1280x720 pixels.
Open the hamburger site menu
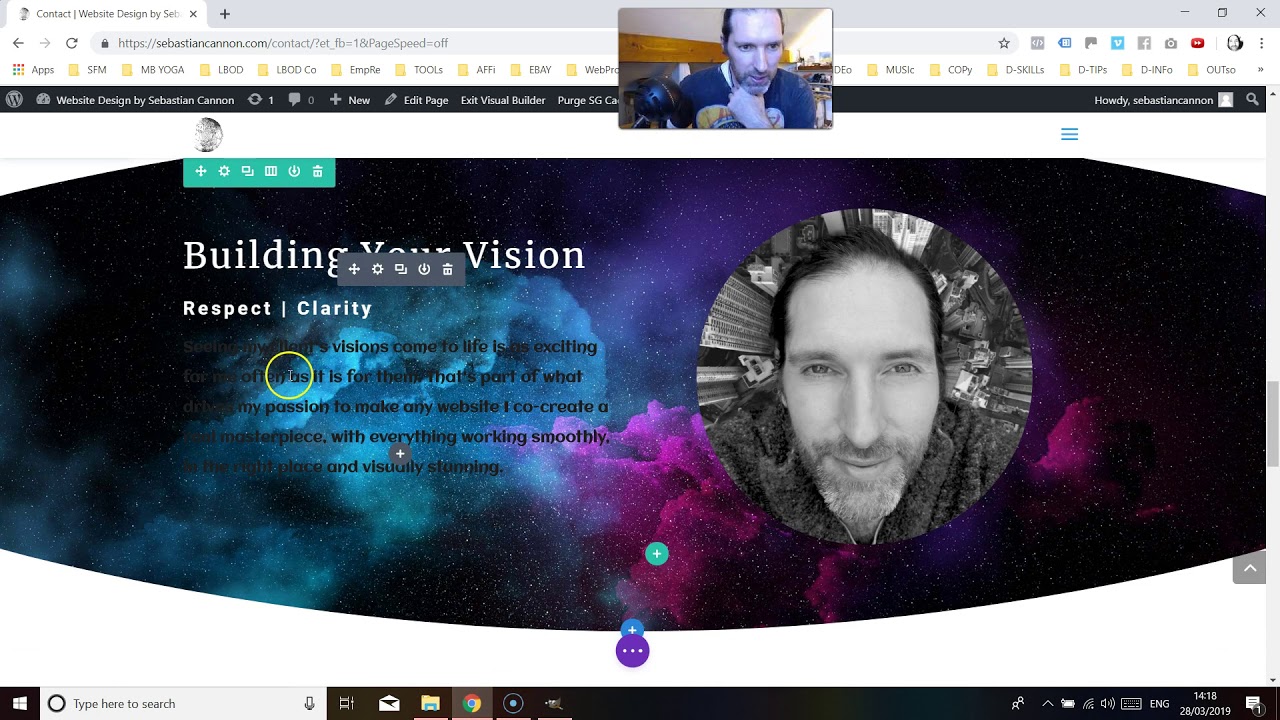(1069, 134)
